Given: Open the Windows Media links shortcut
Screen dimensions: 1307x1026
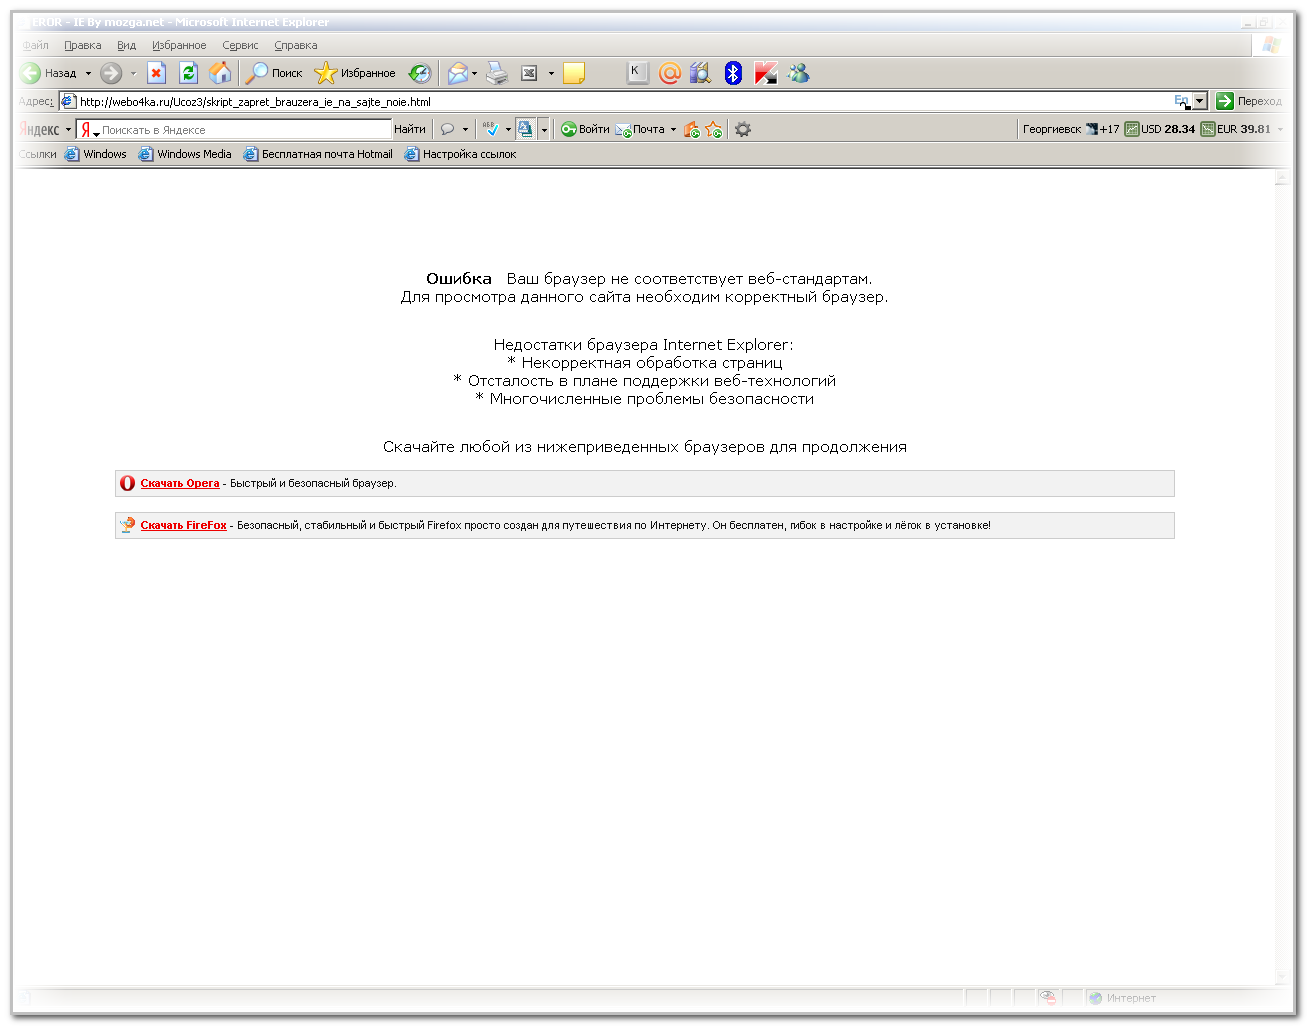Looking at the screenshot, I should point(185,154).
